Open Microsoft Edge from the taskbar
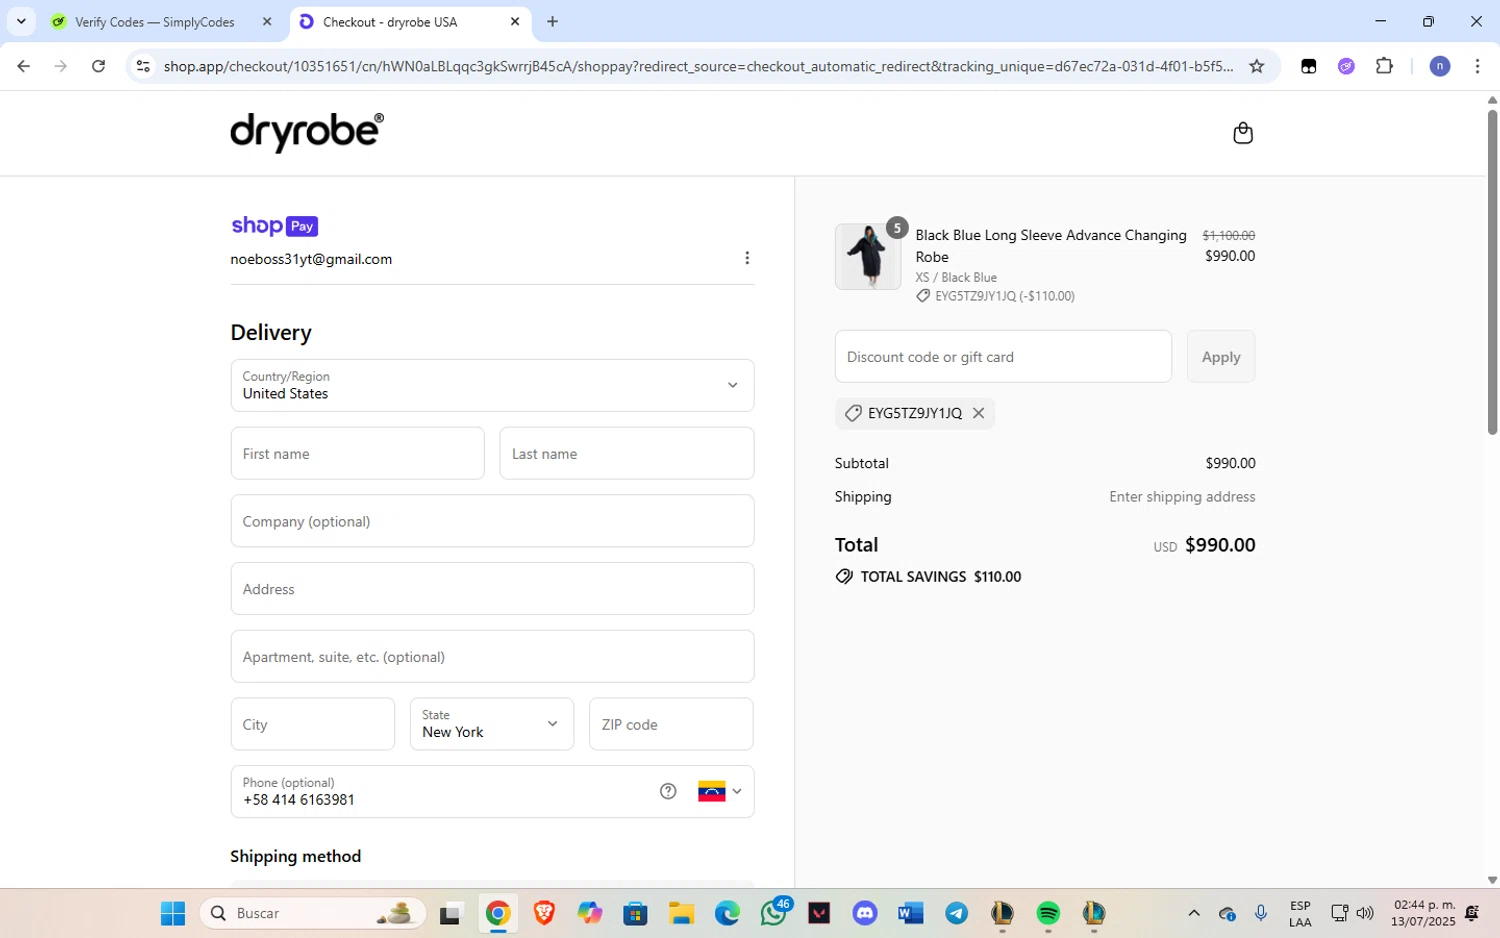Viewport: 1500px width, 938px height. click(x=727, y=913)
